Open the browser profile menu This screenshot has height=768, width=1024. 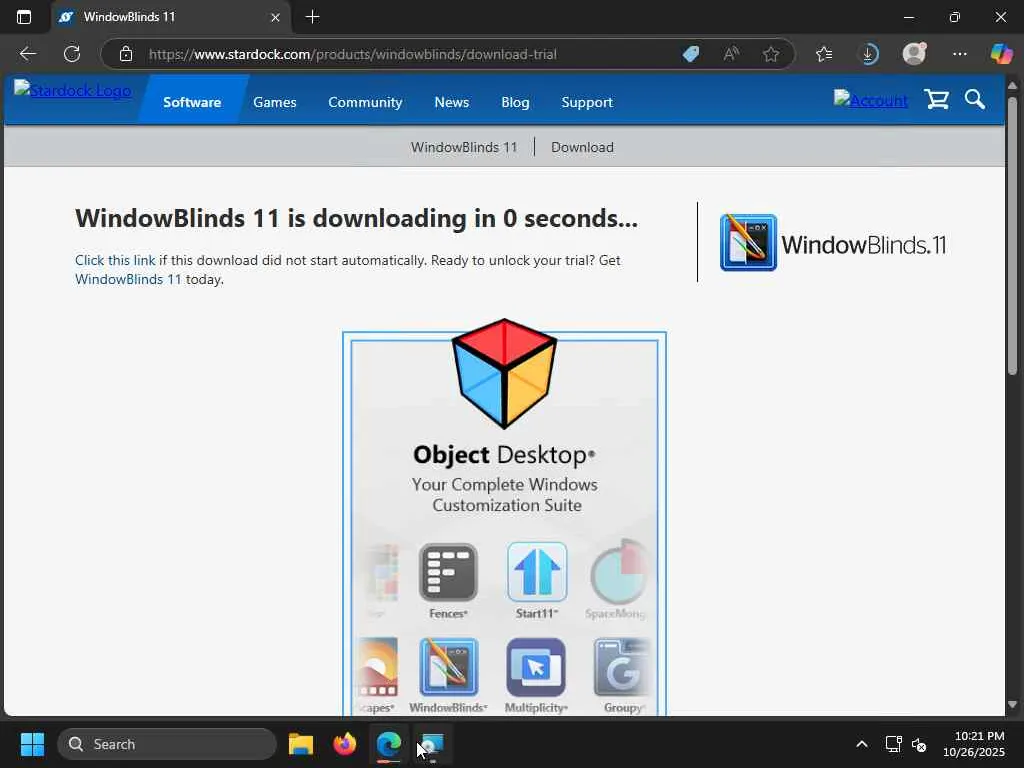914,54
